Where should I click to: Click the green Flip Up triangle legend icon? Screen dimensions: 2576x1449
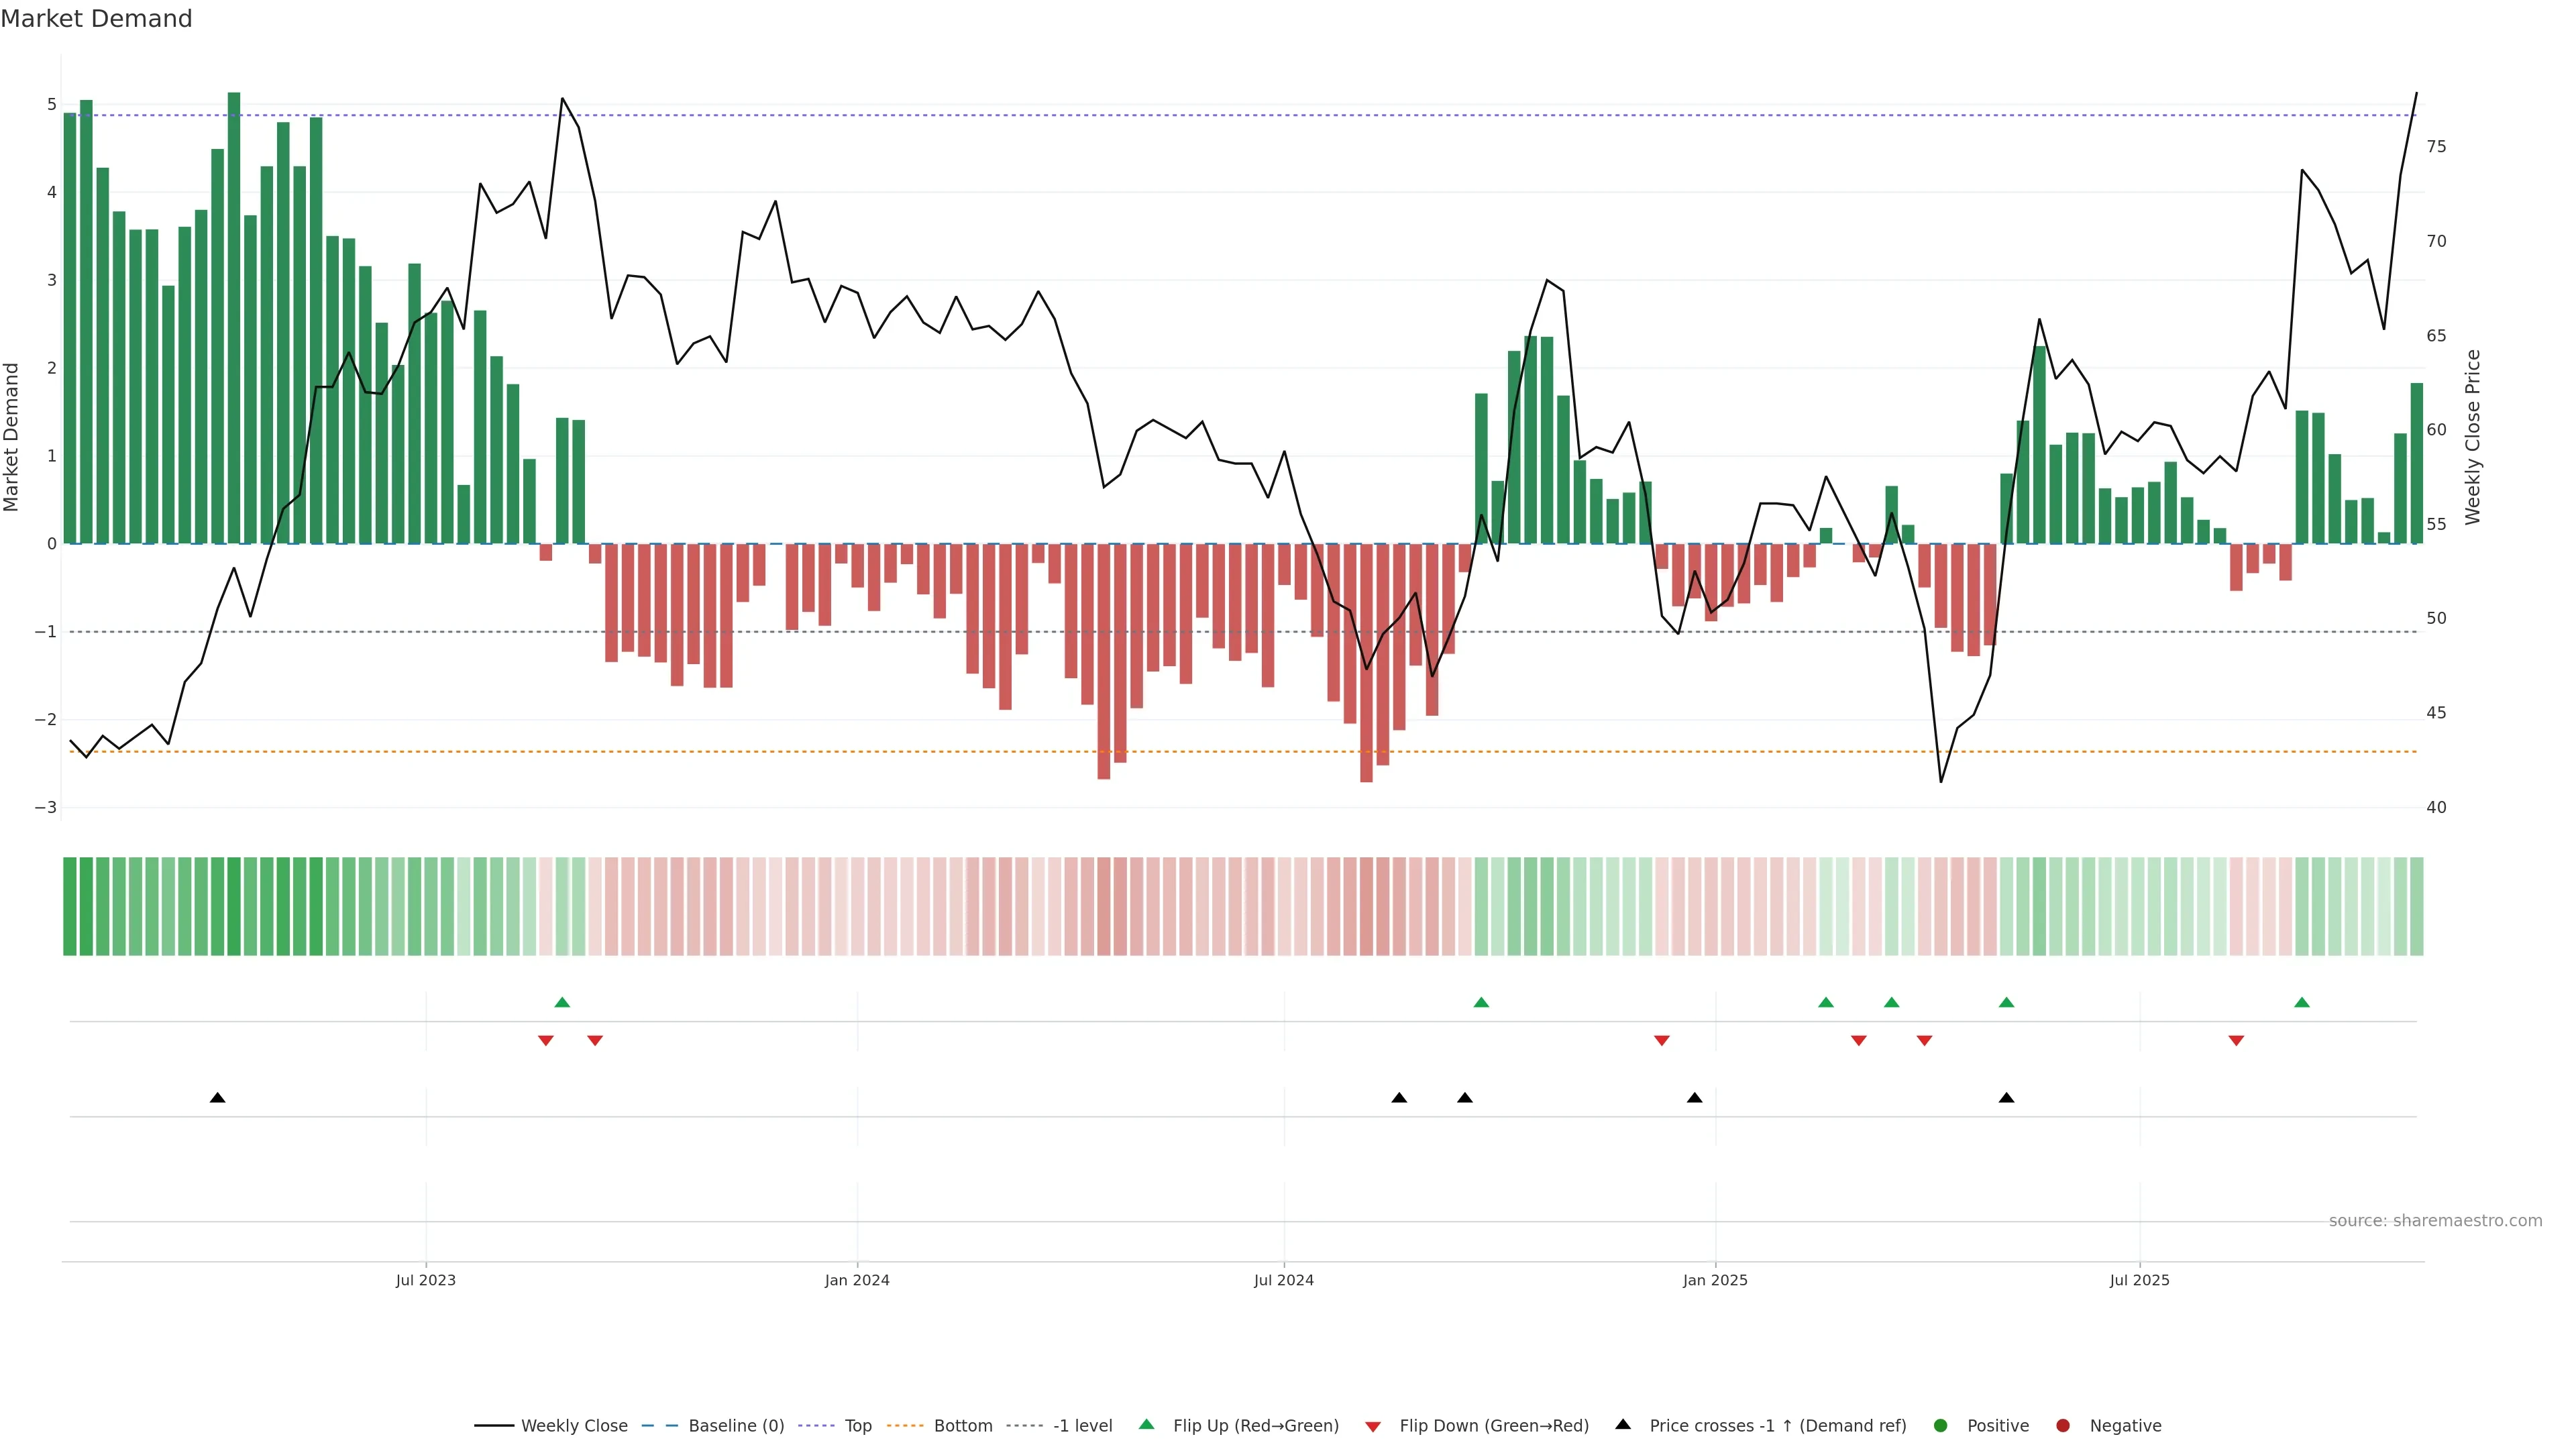point(1146,1424)
